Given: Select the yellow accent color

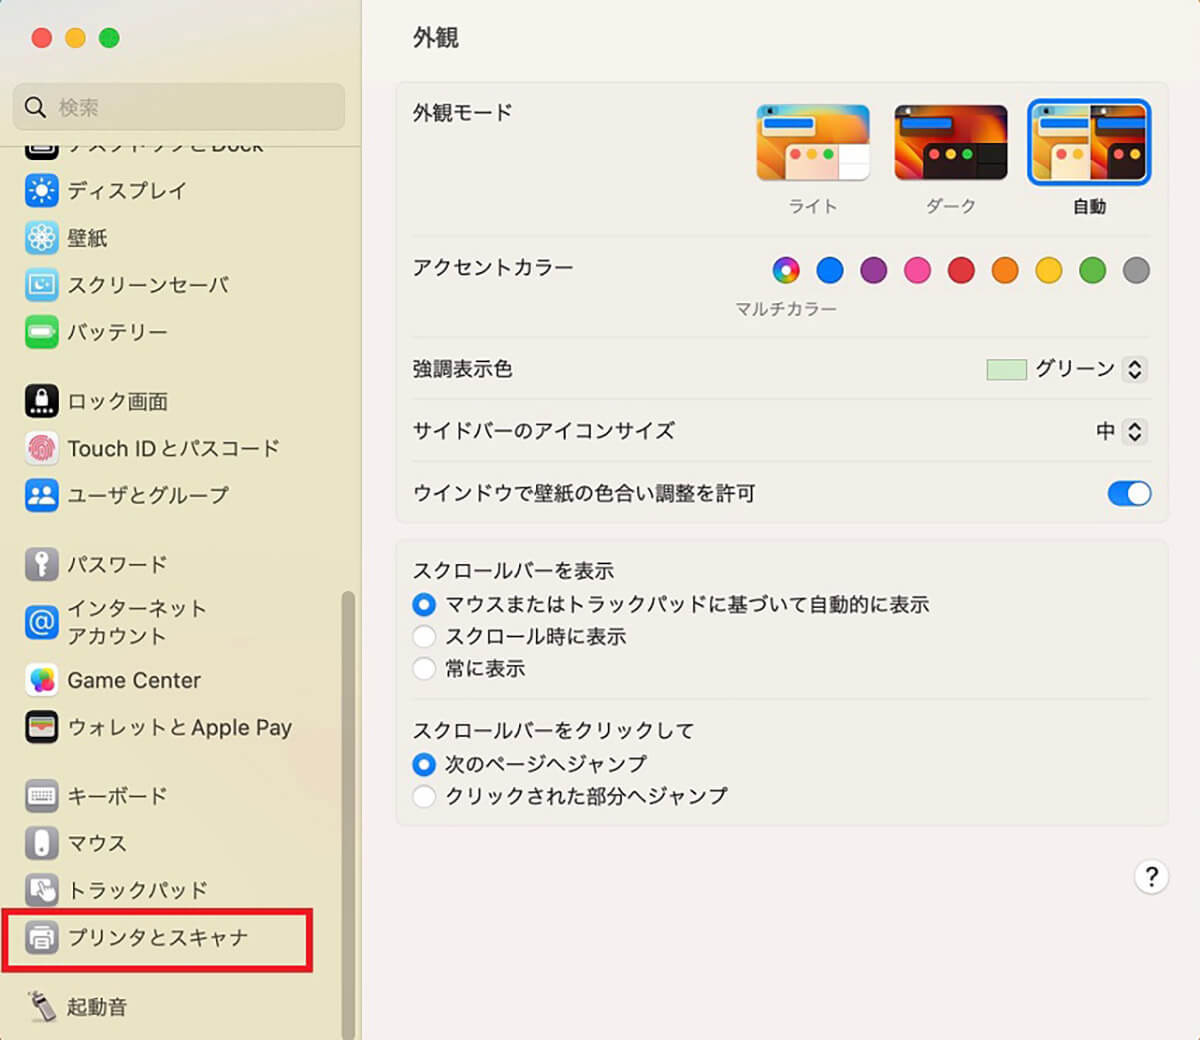Looking at the screenshot, I should pyautogui.click(x=1049, y=270).
